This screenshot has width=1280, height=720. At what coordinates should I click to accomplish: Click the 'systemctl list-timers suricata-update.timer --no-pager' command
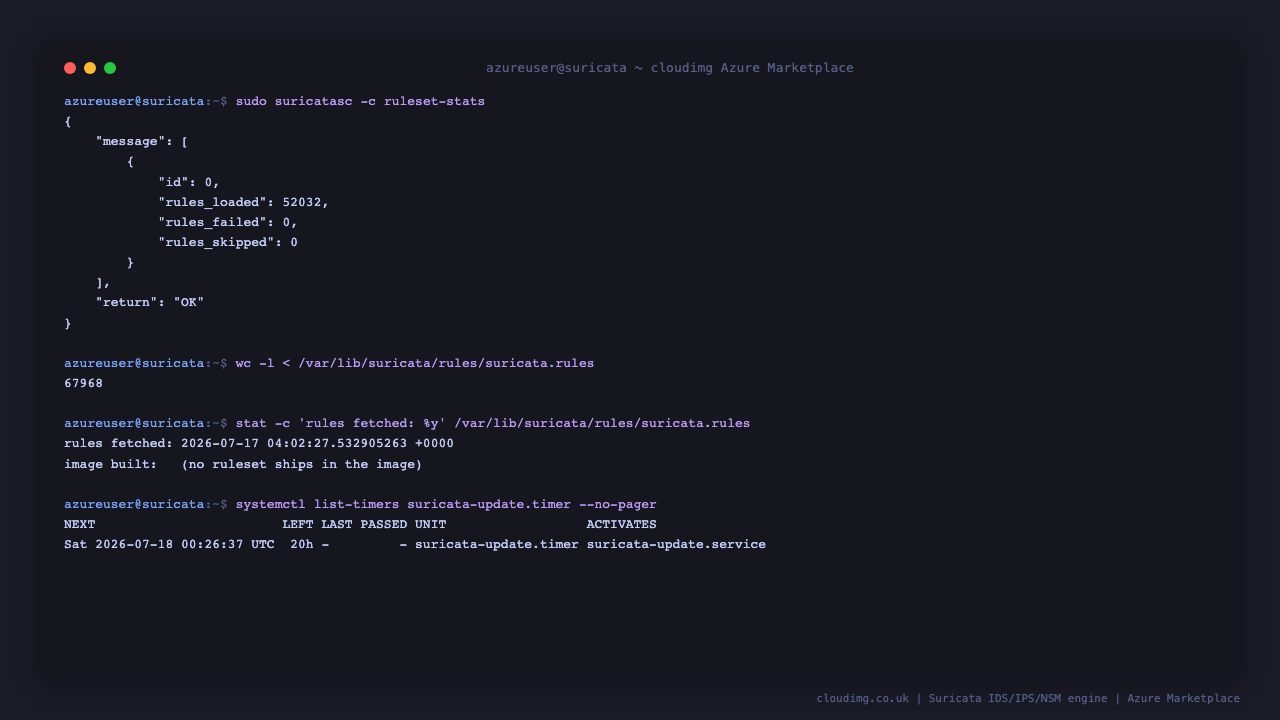pyautogui.click(x=446, y=504)
